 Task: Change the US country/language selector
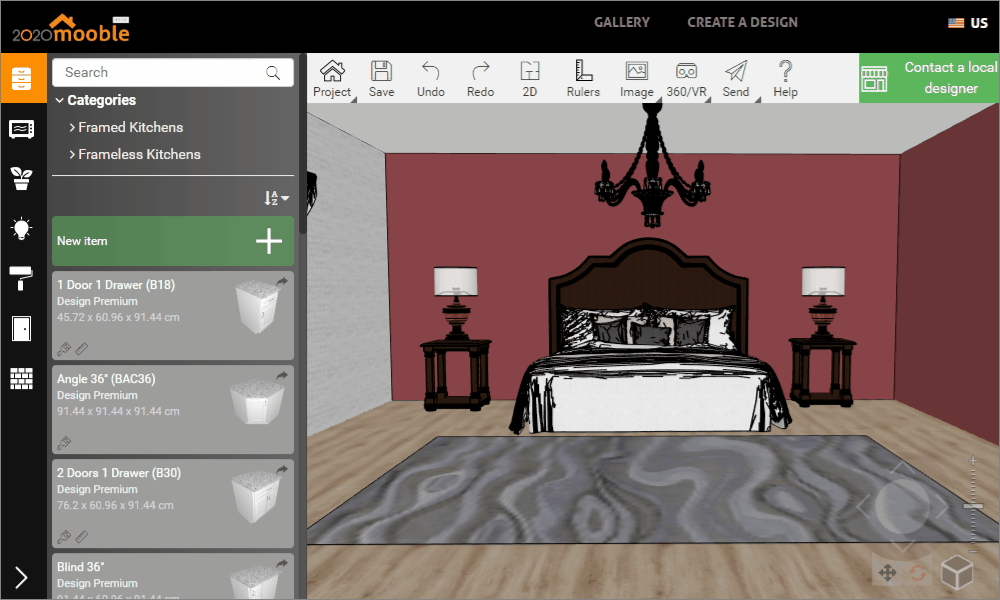tap(967, 23)
